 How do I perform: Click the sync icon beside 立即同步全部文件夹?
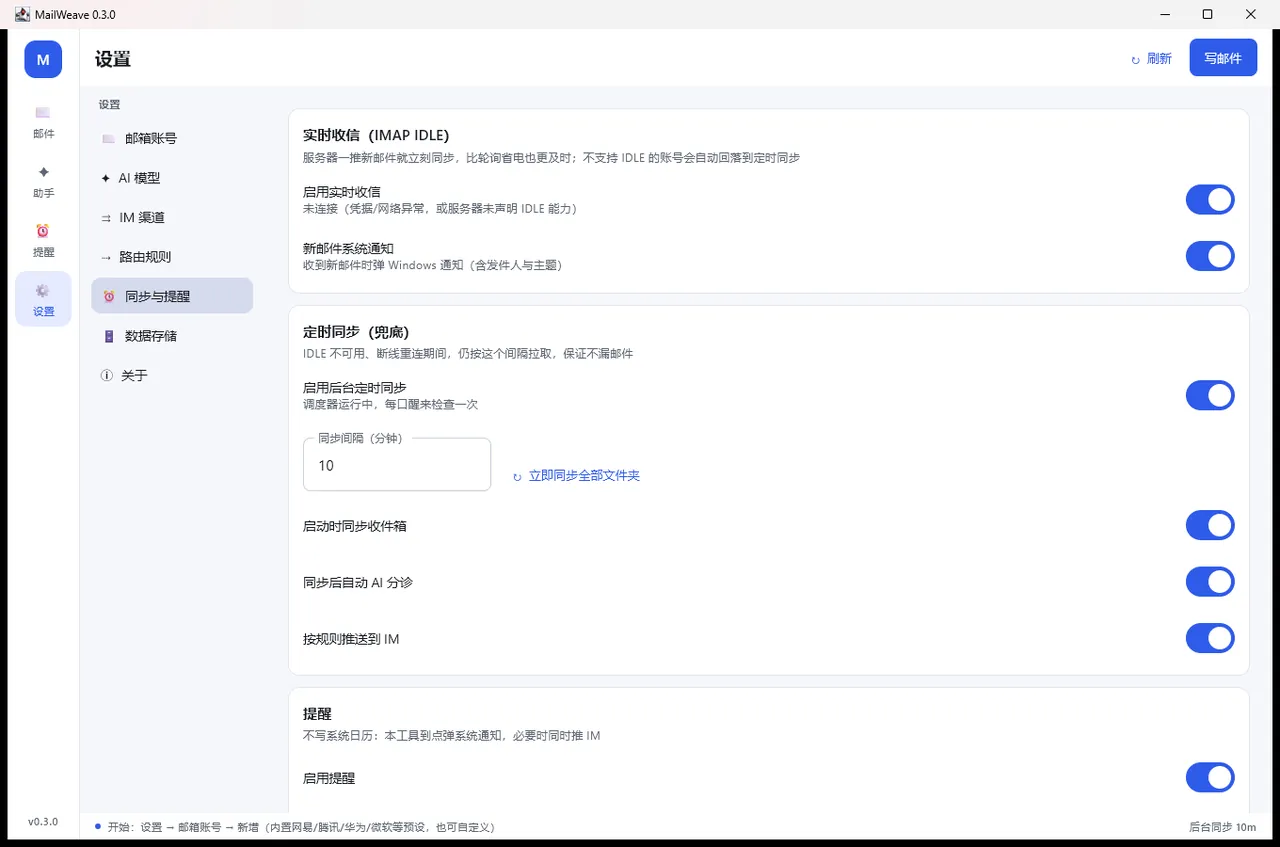(517, 477)
